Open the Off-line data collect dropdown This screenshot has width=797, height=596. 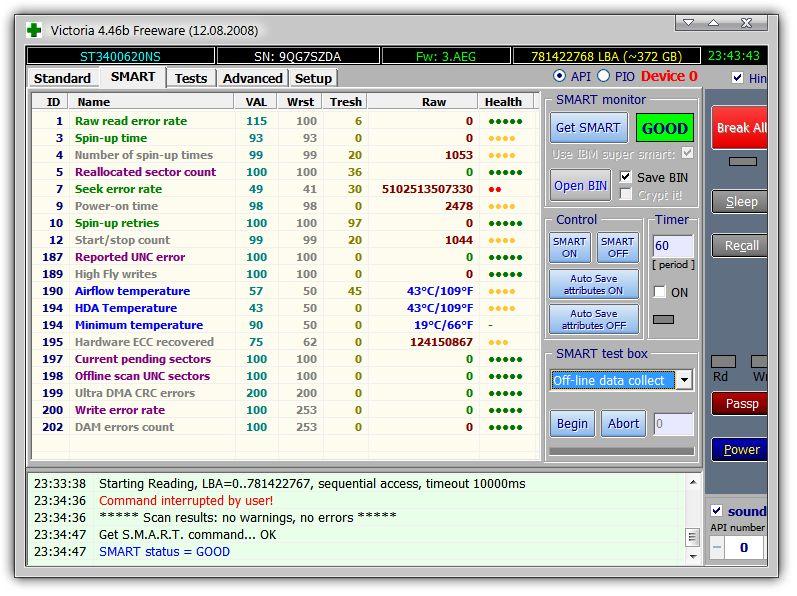coord(684,380)
